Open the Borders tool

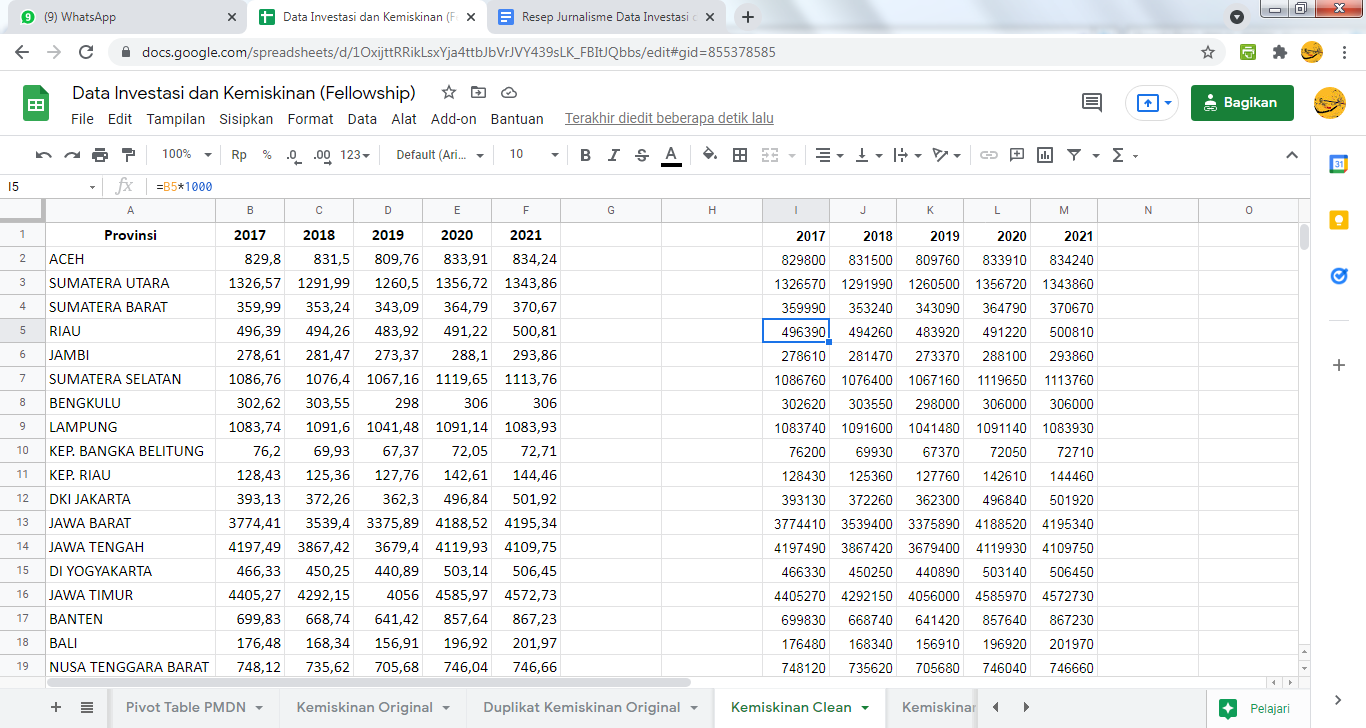click(x=740, y=155)
